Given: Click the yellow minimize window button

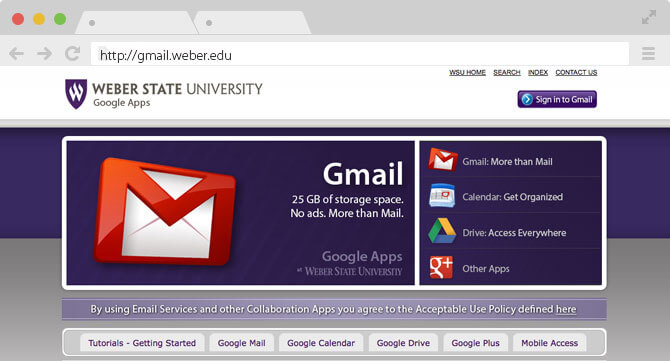Looking at the screenshot, I should pos(39,19).
